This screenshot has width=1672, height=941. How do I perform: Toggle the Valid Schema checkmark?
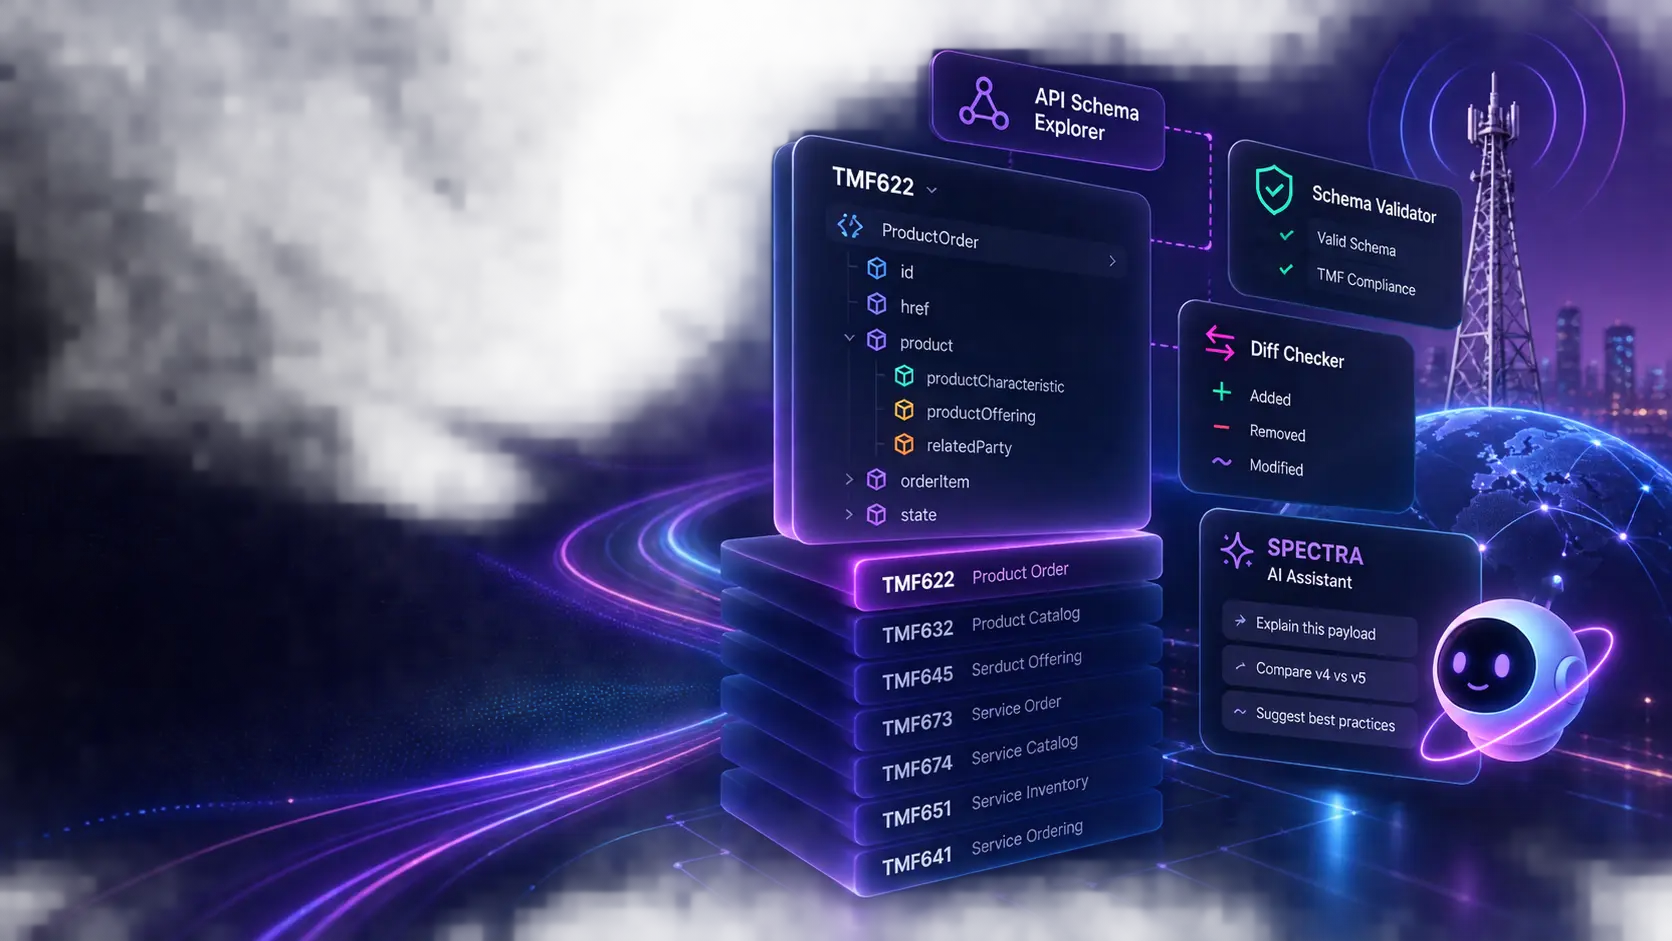coord(1287,236)
